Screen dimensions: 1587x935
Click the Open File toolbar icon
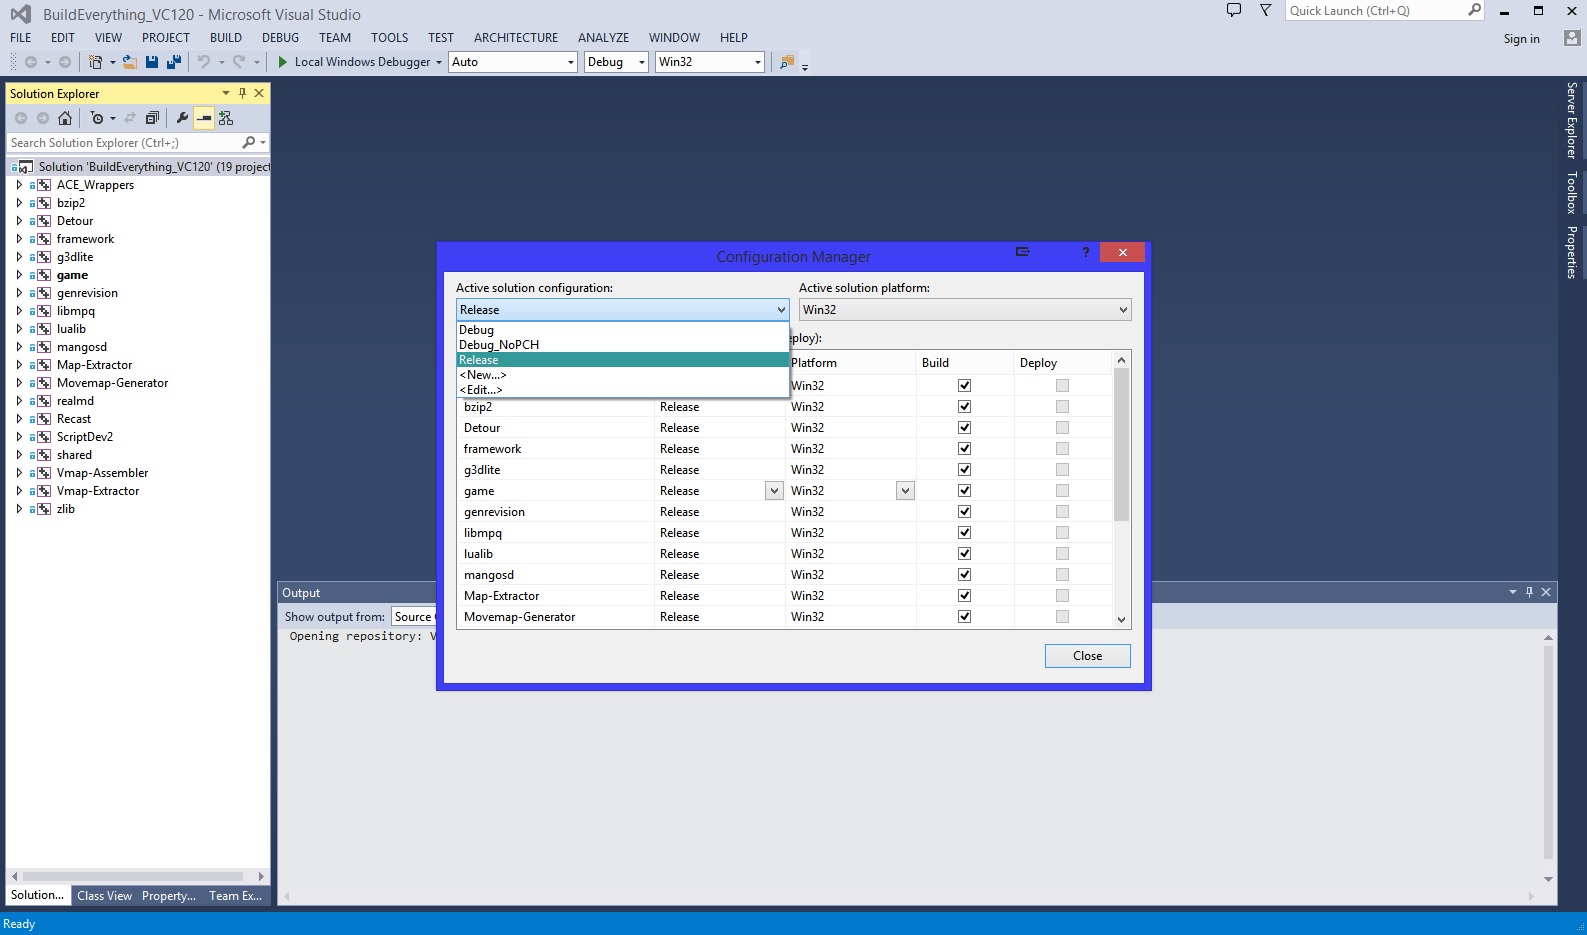click(129, 62)
